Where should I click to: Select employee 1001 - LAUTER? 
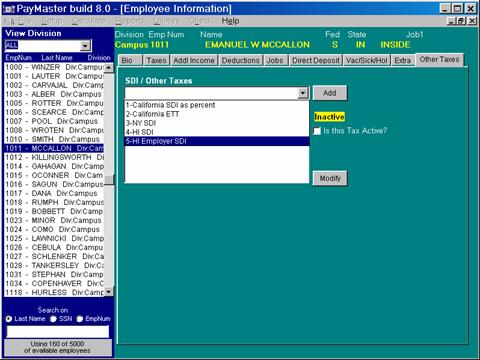54,76
